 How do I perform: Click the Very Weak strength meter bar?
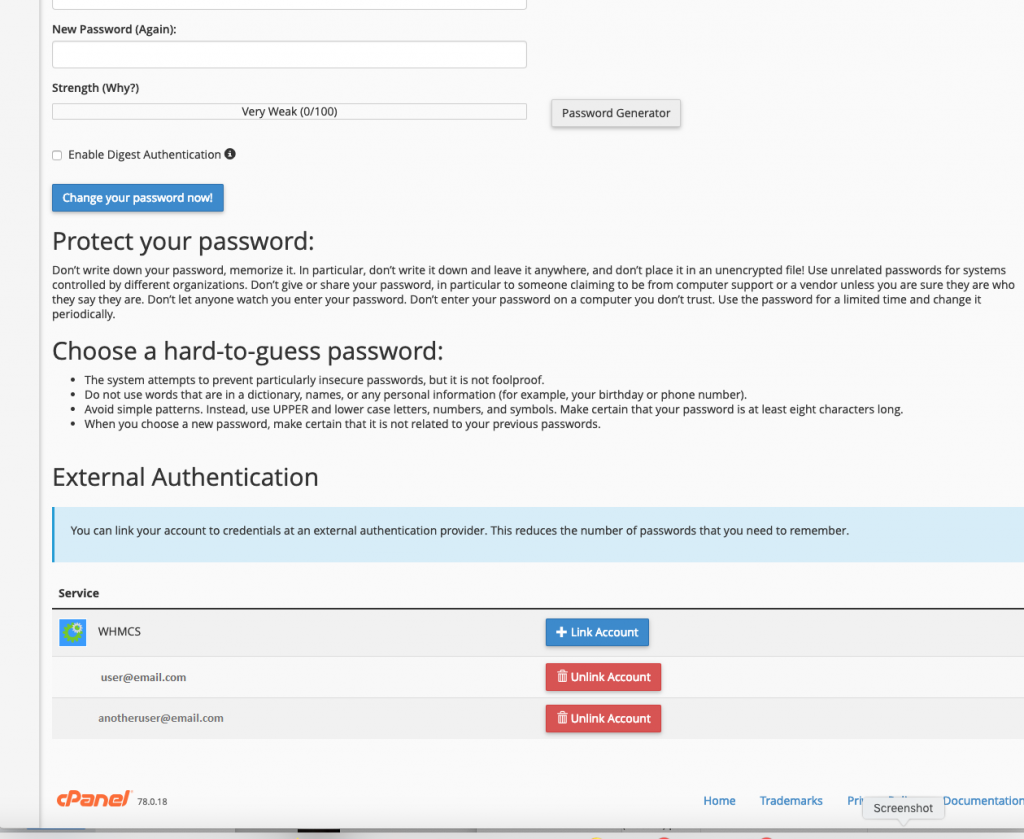coord(289,112)
